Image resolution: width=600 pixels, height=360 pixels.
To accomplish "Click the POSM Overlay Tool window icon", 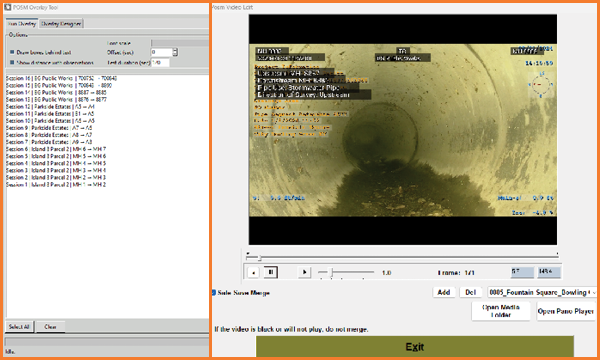I will coord(8,7).
